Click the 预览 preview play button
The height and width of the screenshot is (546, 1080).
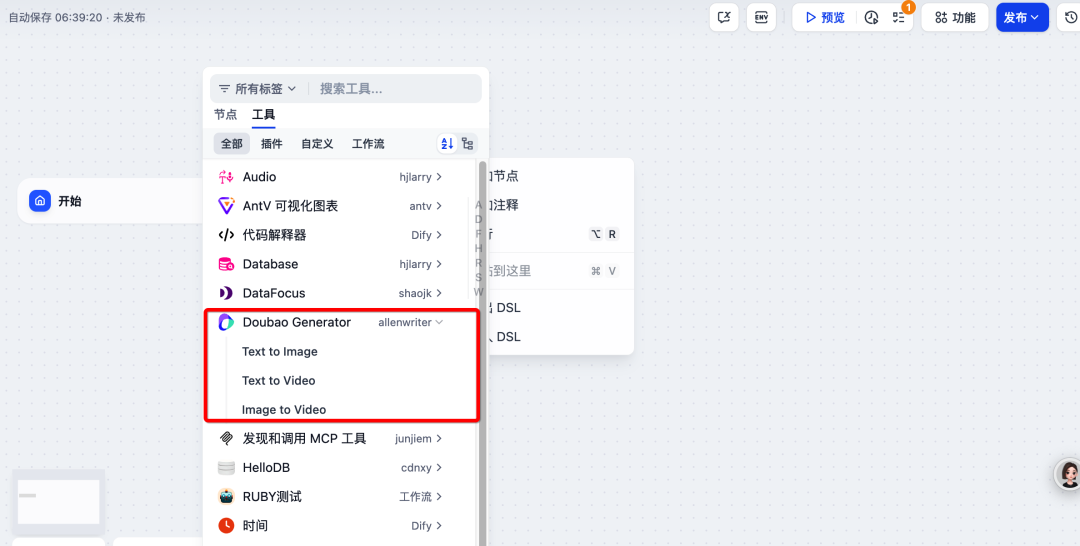pyautogui.click(x=824, y=17)
